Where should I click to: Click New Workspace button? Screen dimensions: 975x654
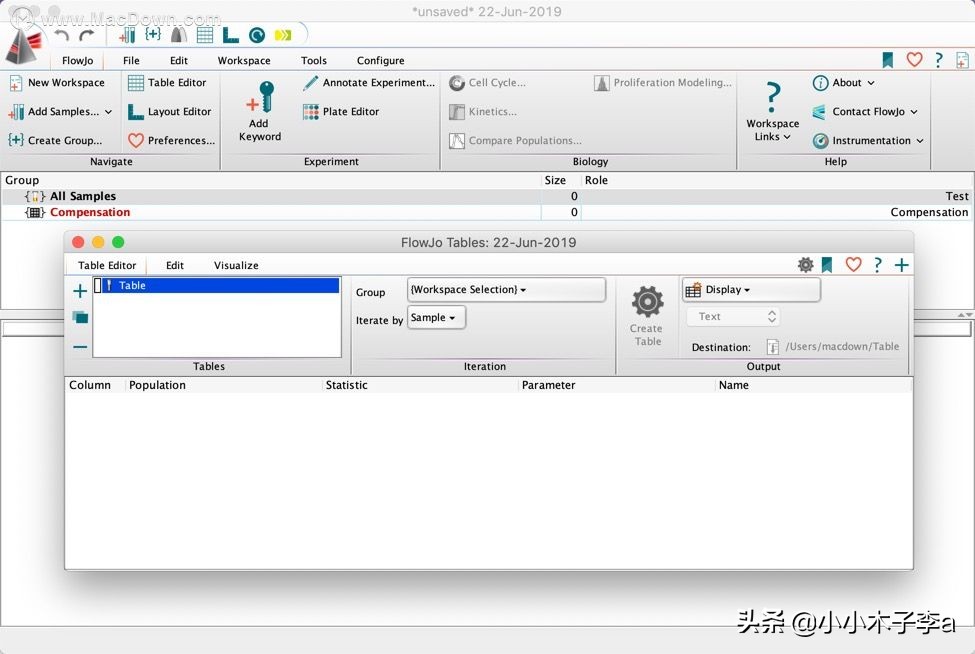(x=57, y=83)
